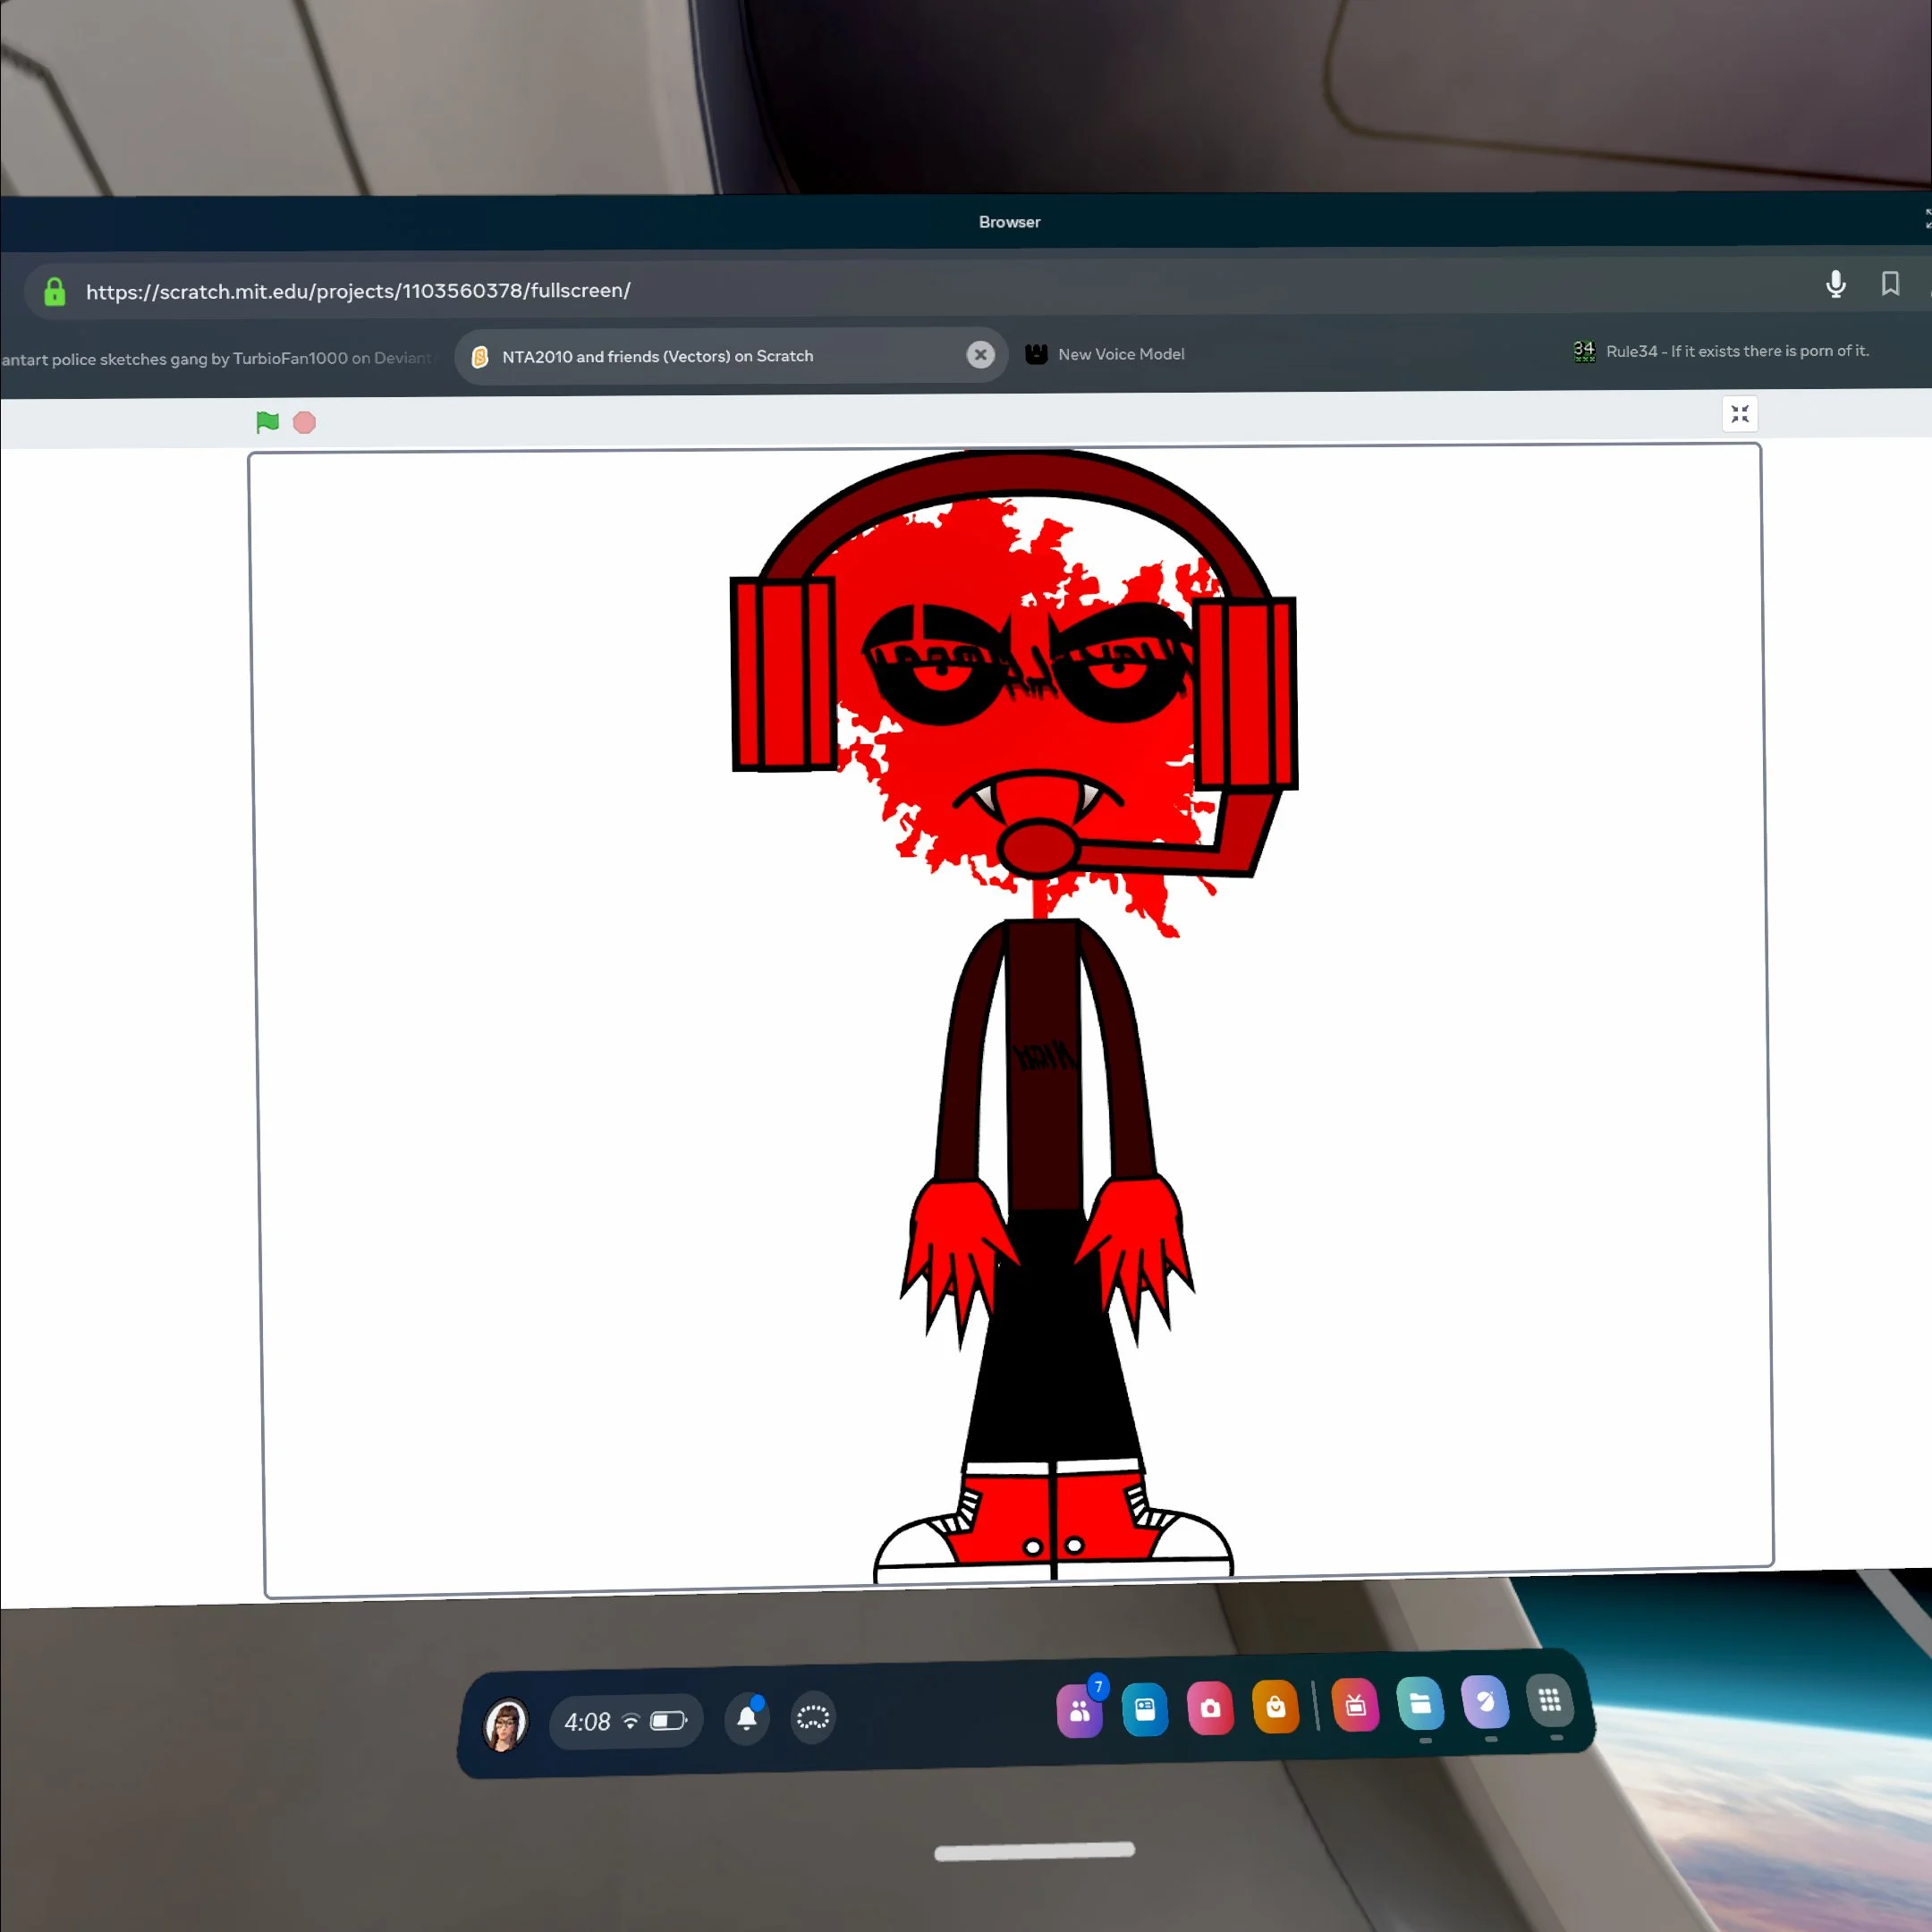Click the green flag to start project

click(267, 422)
